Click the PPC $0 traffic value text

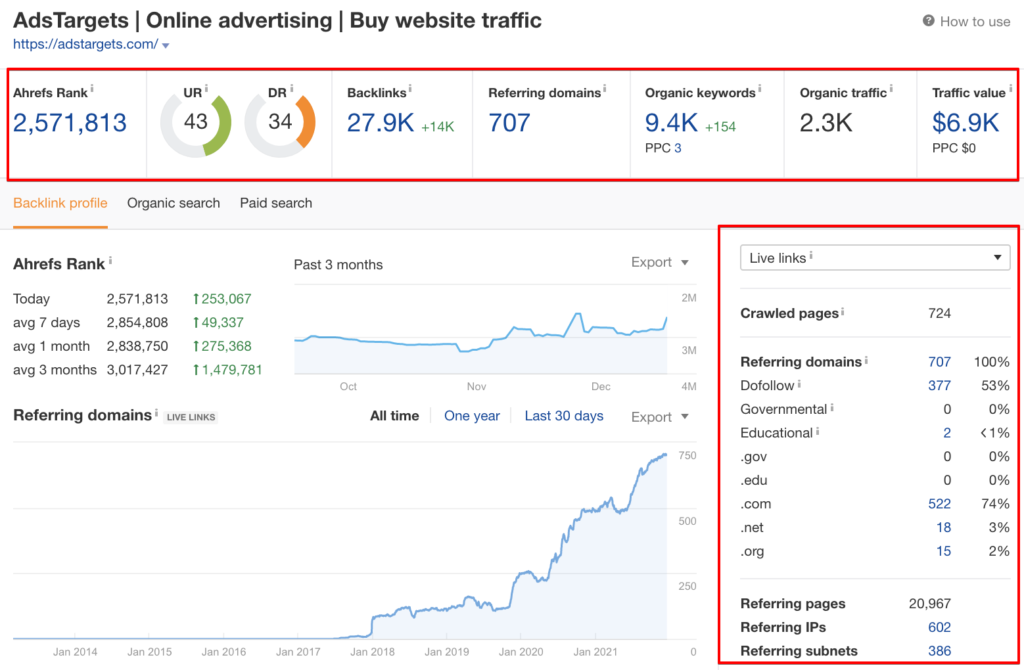tap(953, 148)
